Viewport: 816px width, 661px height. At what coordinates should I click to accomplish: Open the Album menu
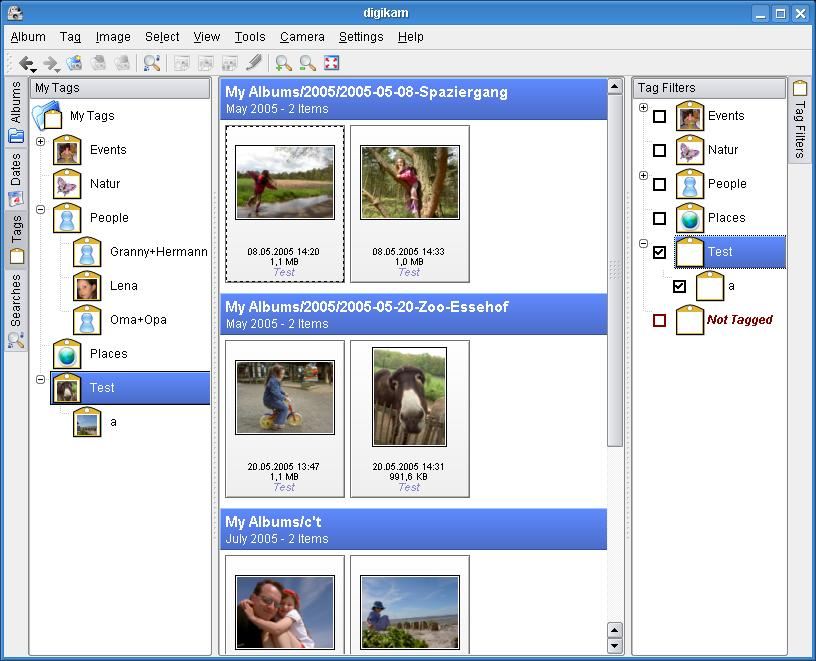pyautogui.click(x=28, y=37)
